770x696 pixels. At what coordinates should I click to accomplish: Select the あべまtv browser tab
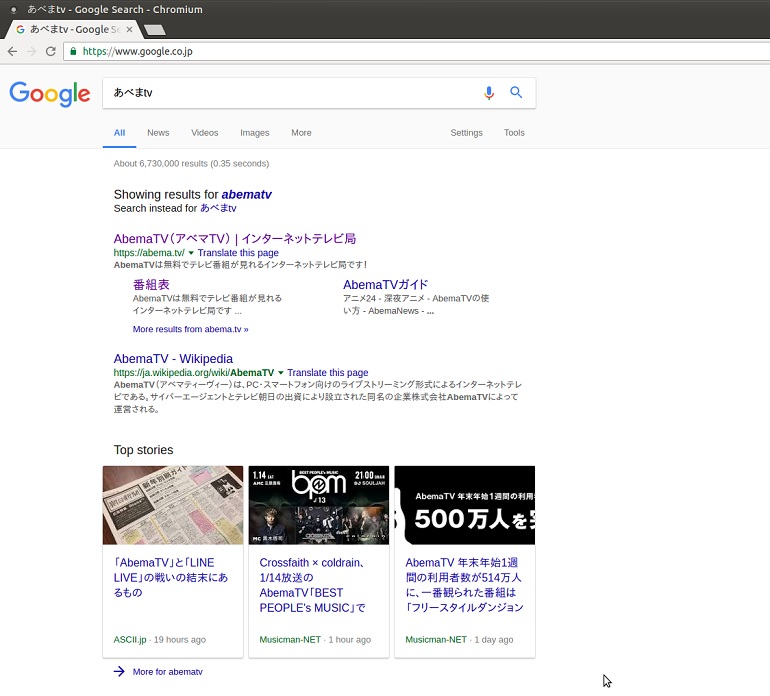pyautogui.click(x=74, y=29)
